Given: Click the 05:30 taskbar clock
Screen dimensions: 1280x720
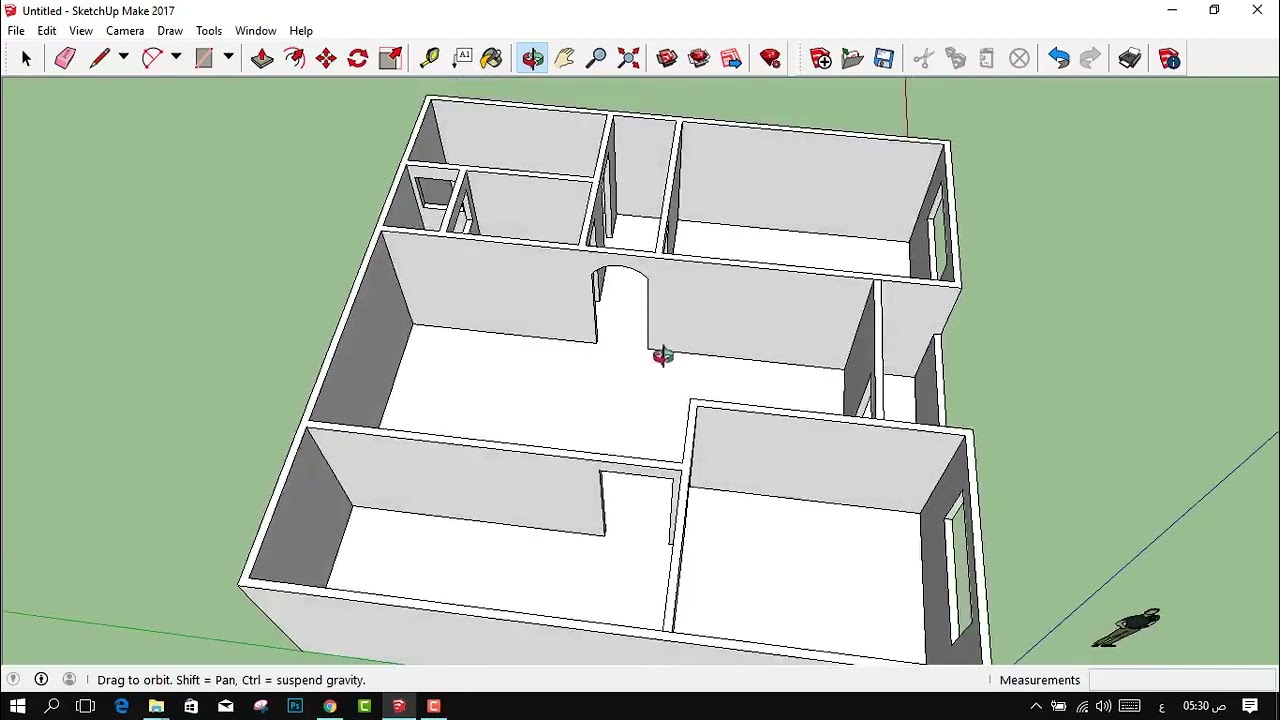Looking at the screenshot, I should coord(1204,706).
